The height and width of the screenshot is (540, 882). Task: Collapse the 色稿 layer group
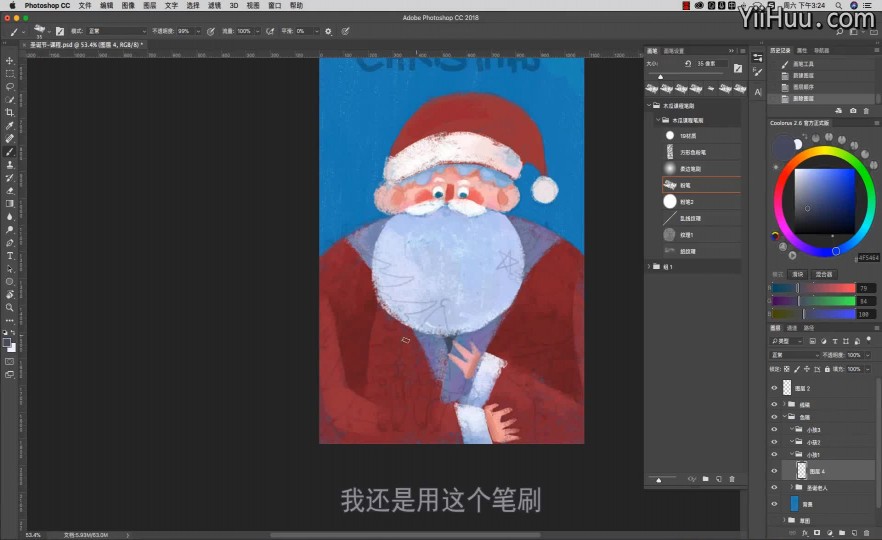[x=784, y=417]
